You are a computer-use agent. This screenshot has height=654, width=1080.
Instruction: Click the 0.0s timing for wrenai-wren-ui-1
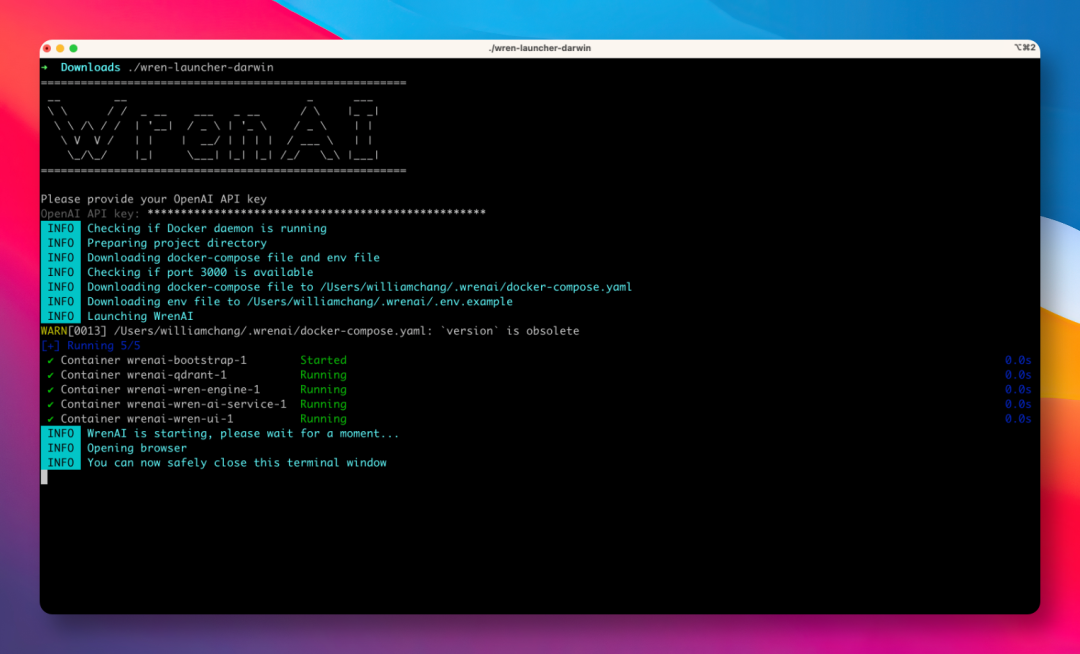coord(1017,419)
